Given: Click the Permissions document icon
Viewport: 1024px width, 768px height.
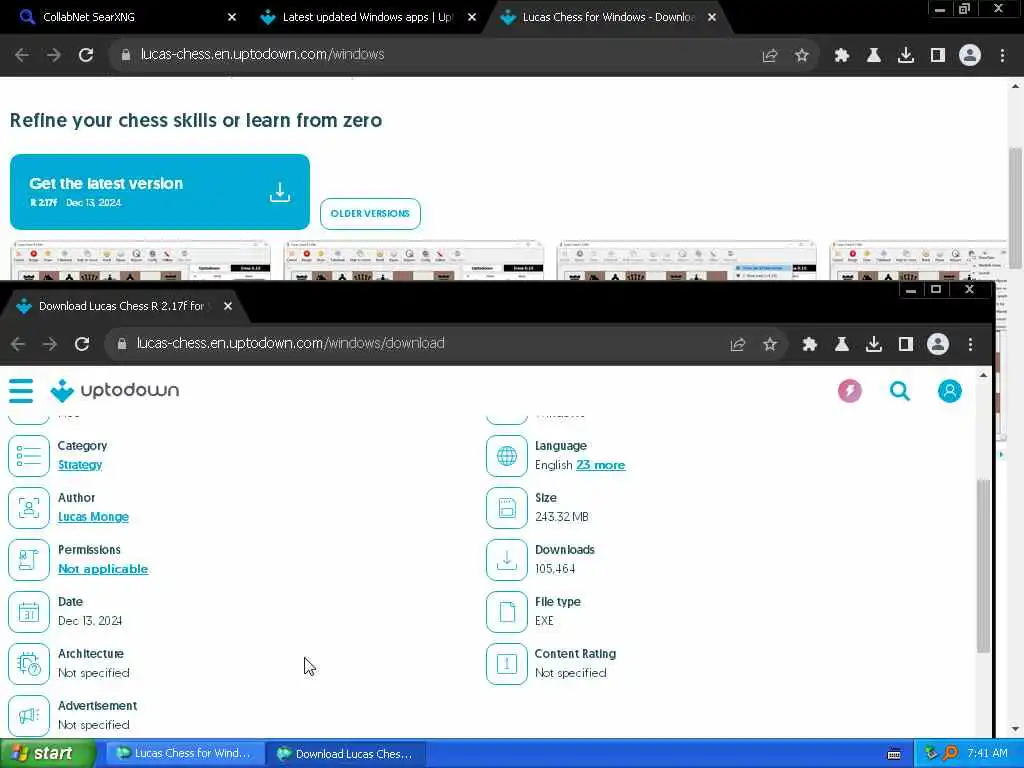Looking at the screenshot, I should [x=29, y=560].
